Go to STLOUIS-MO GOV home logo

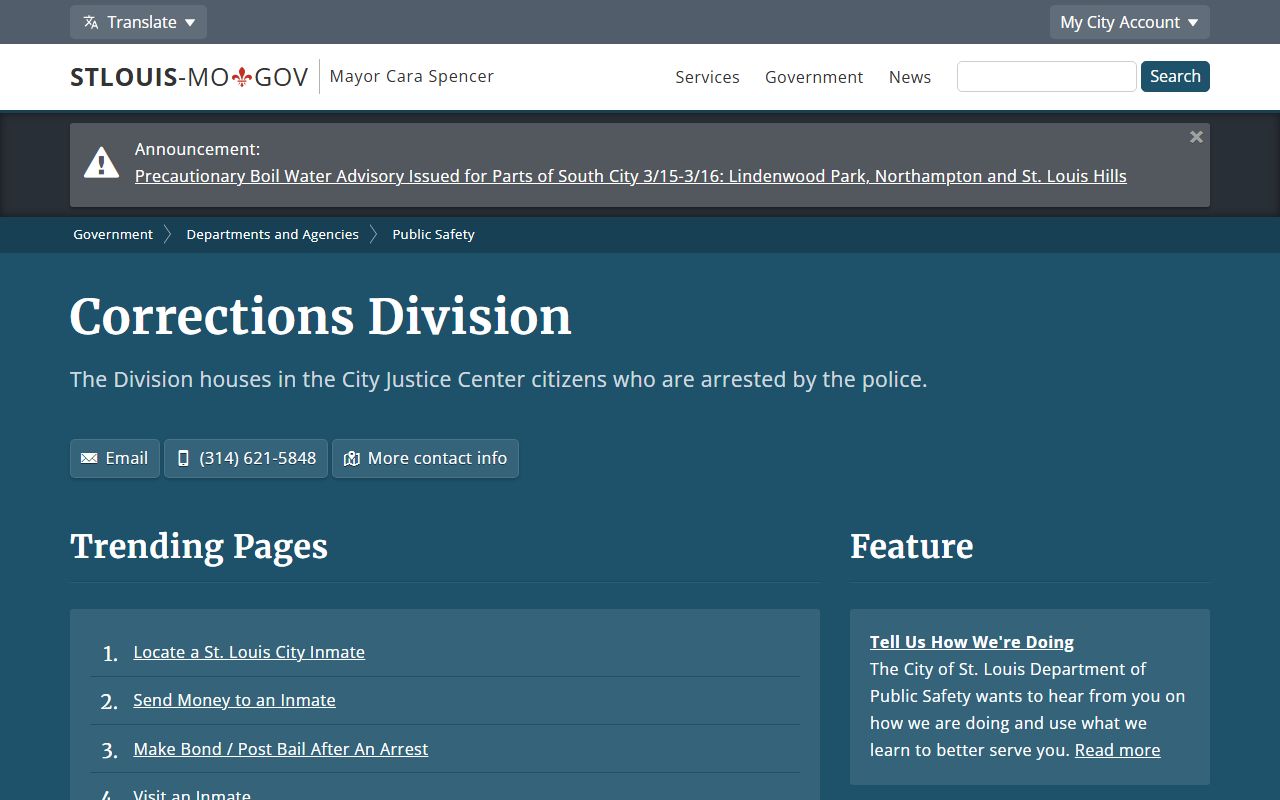click(189, 77)
